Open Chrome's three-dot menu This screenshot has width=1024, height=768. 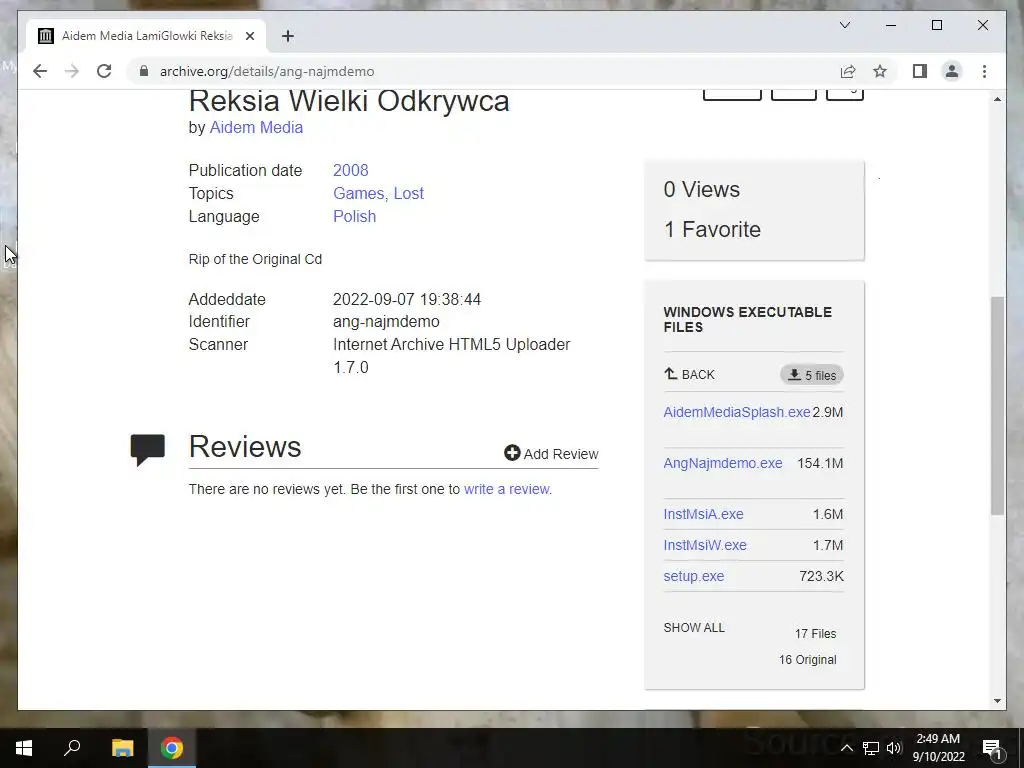click(984, 71)
